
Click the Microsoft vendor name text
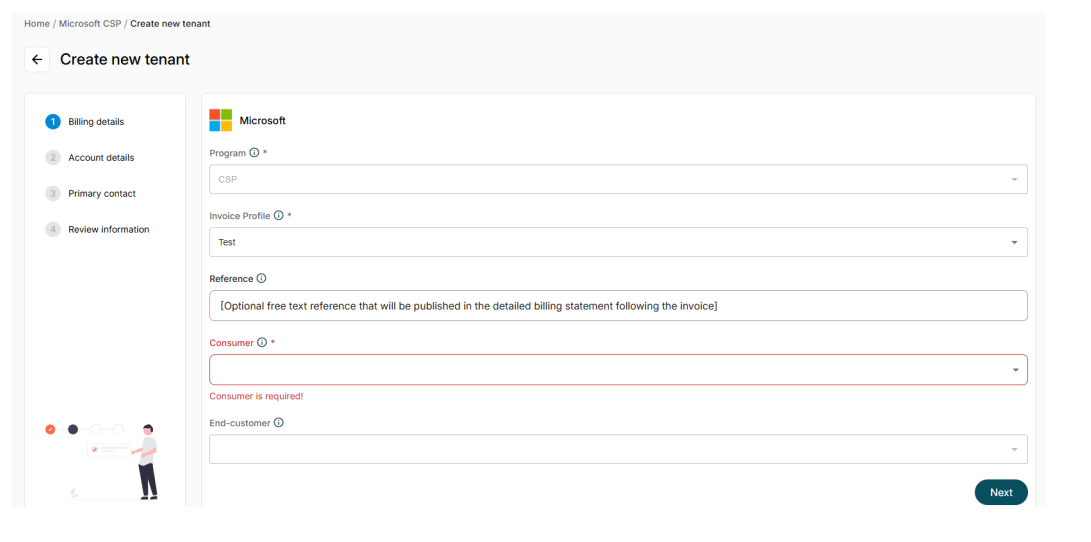click(262, 120)
